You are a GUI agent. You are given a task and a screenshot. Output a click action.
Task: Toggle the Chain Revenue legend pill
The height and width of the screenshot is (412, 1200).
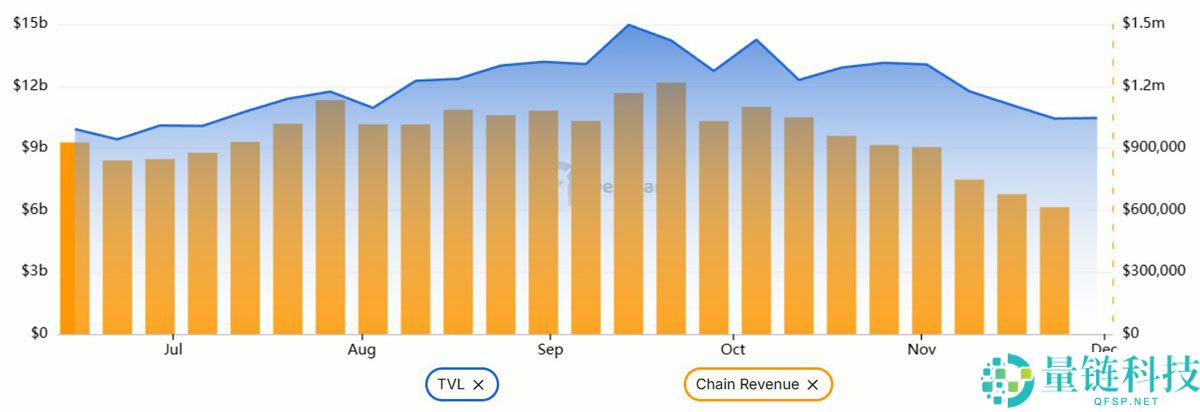click(747, 384)
